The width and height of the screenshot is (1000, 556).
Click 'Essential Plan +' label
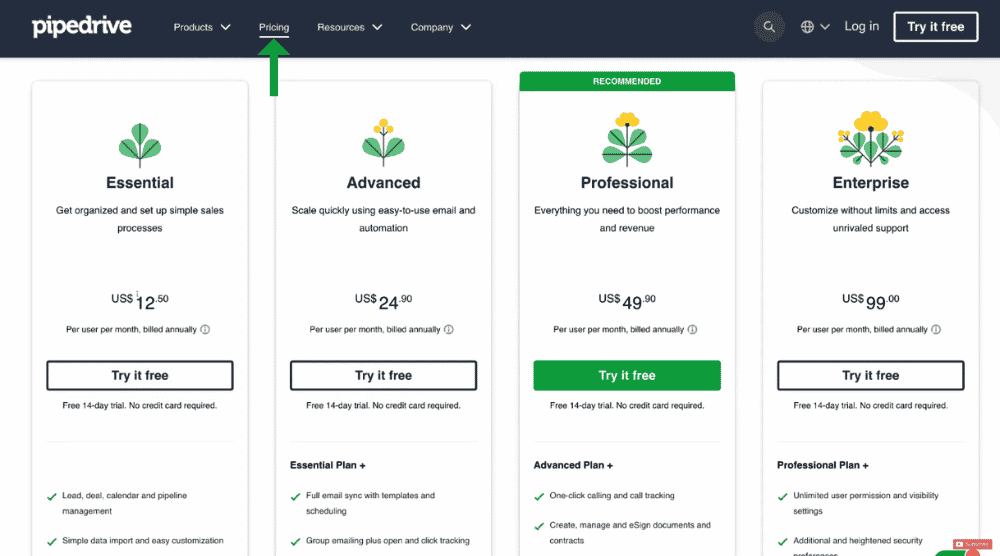pos(328,465)
